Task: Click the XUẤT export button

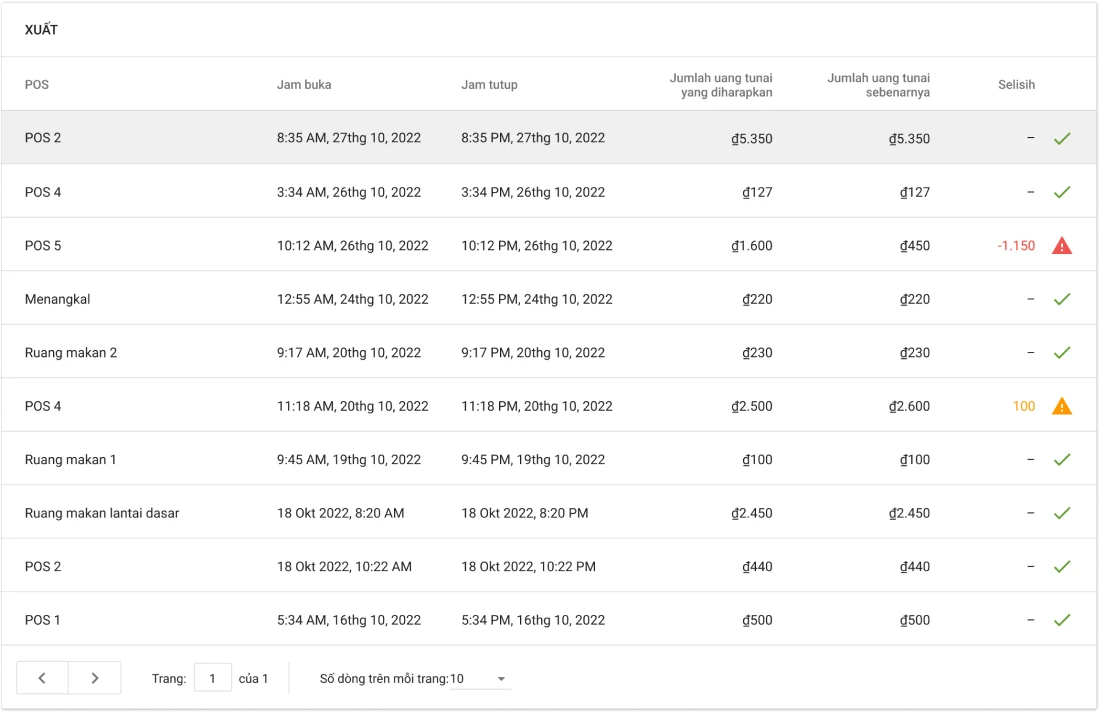Action: 42,30
